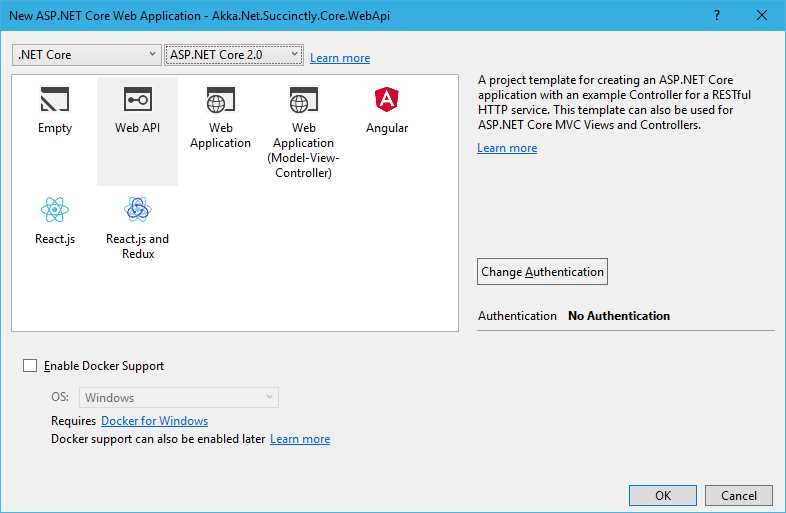This screenshot has height=513, width=786.
Task: Choose the Web API template icon
Action: click(137, 99)
